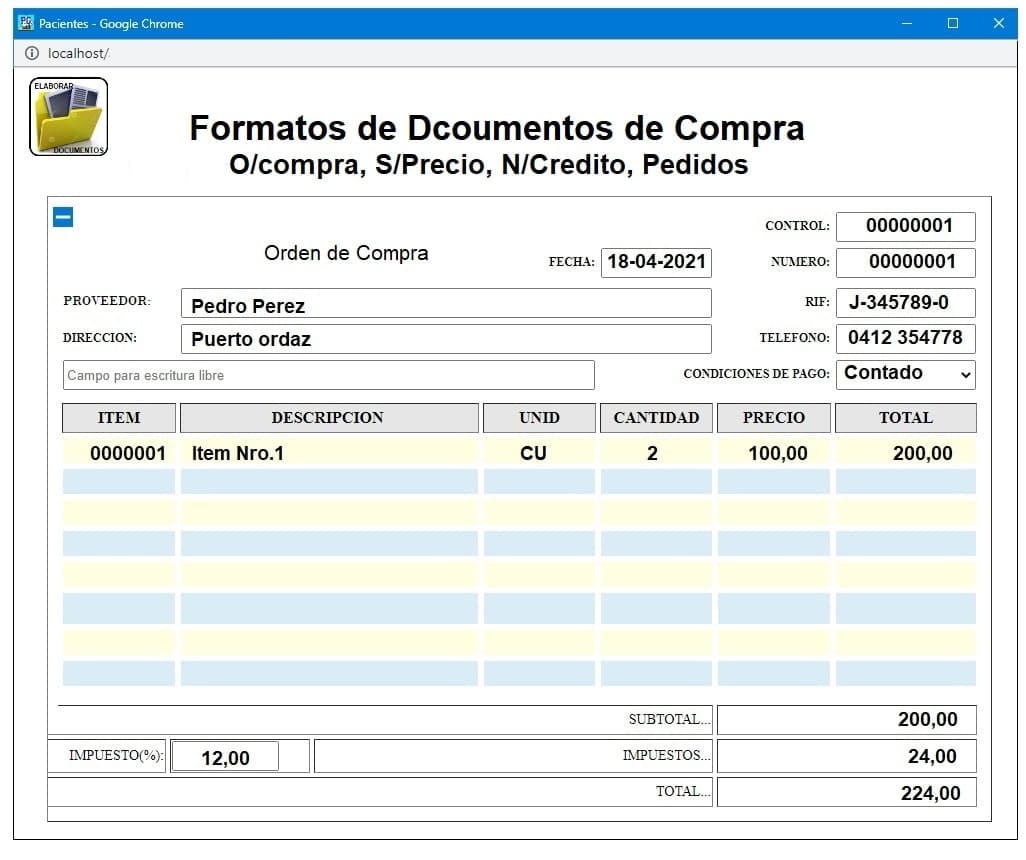Click the Numero field
The image size is (1026, 860).
coord(906,262)
